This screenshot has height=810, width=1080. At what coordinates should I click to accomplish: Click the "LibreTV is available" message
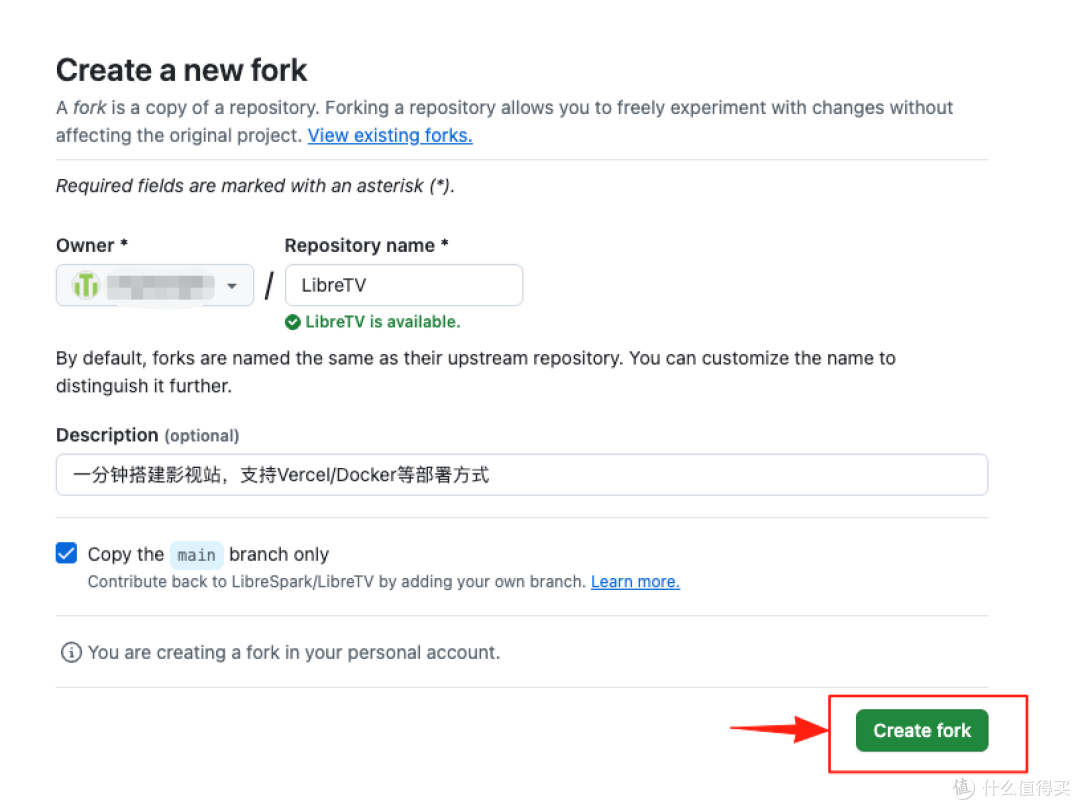(x=382, y=322)
